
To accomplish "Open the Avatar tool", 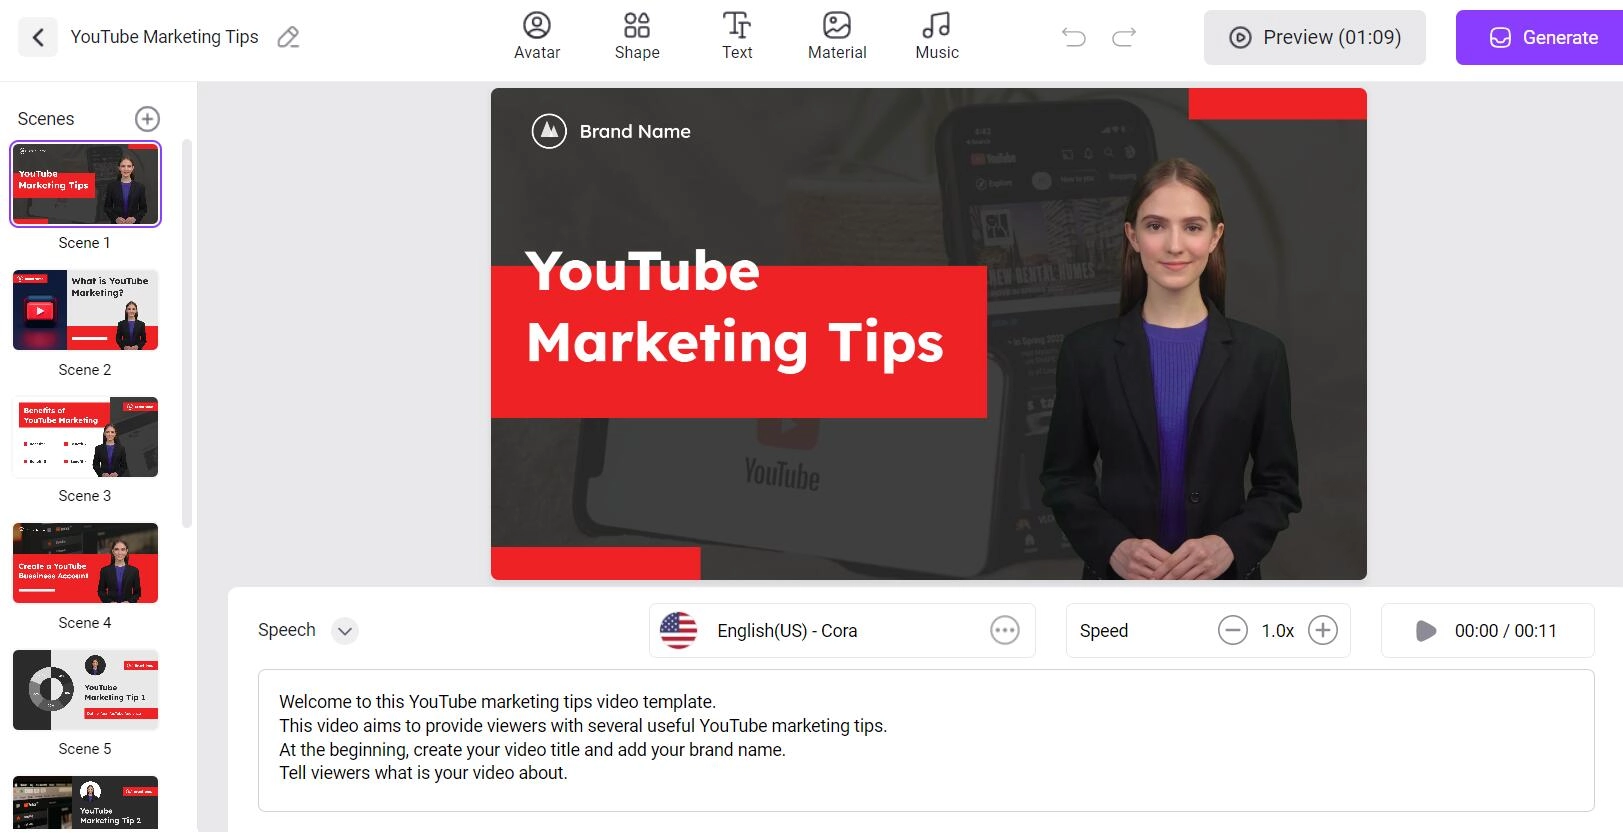I will click(537, 37).
